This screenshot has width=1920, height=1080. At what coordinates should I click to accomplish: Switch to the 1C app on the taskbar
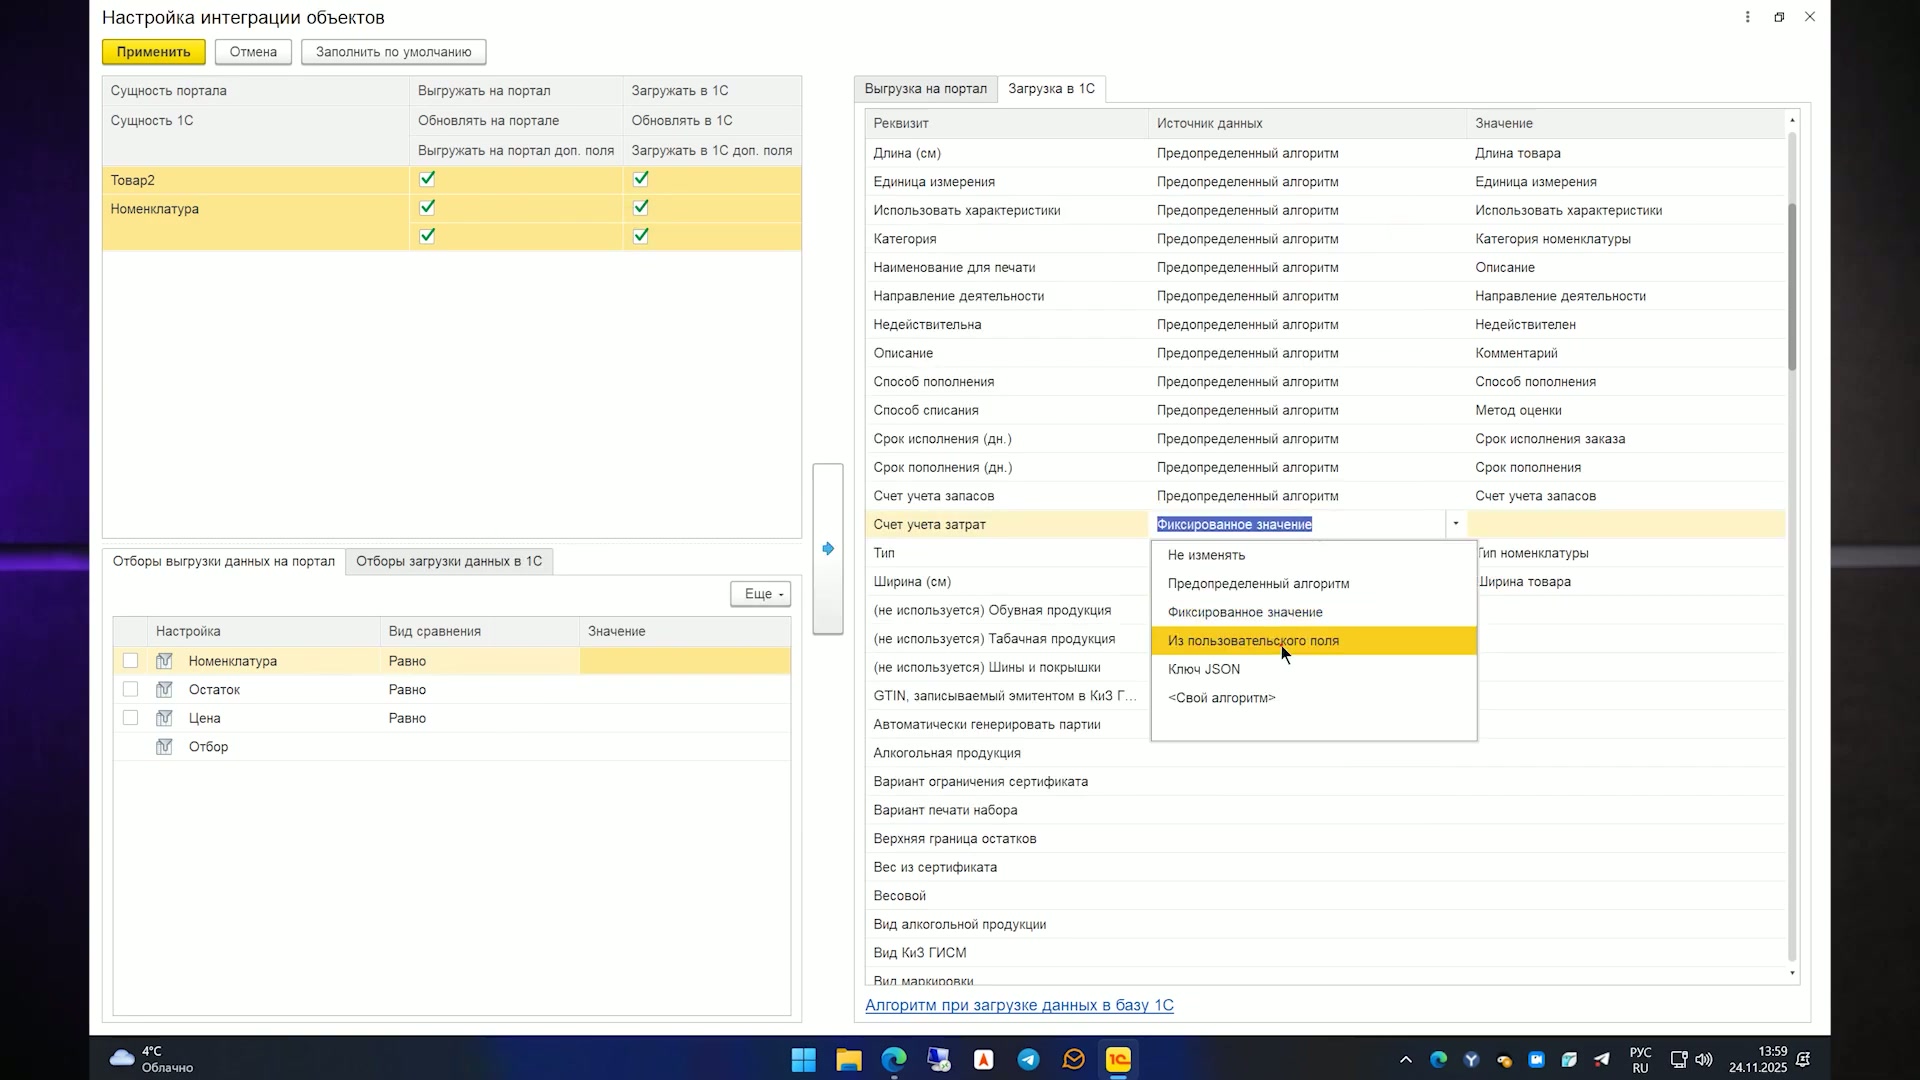tap(1118, 1060)
